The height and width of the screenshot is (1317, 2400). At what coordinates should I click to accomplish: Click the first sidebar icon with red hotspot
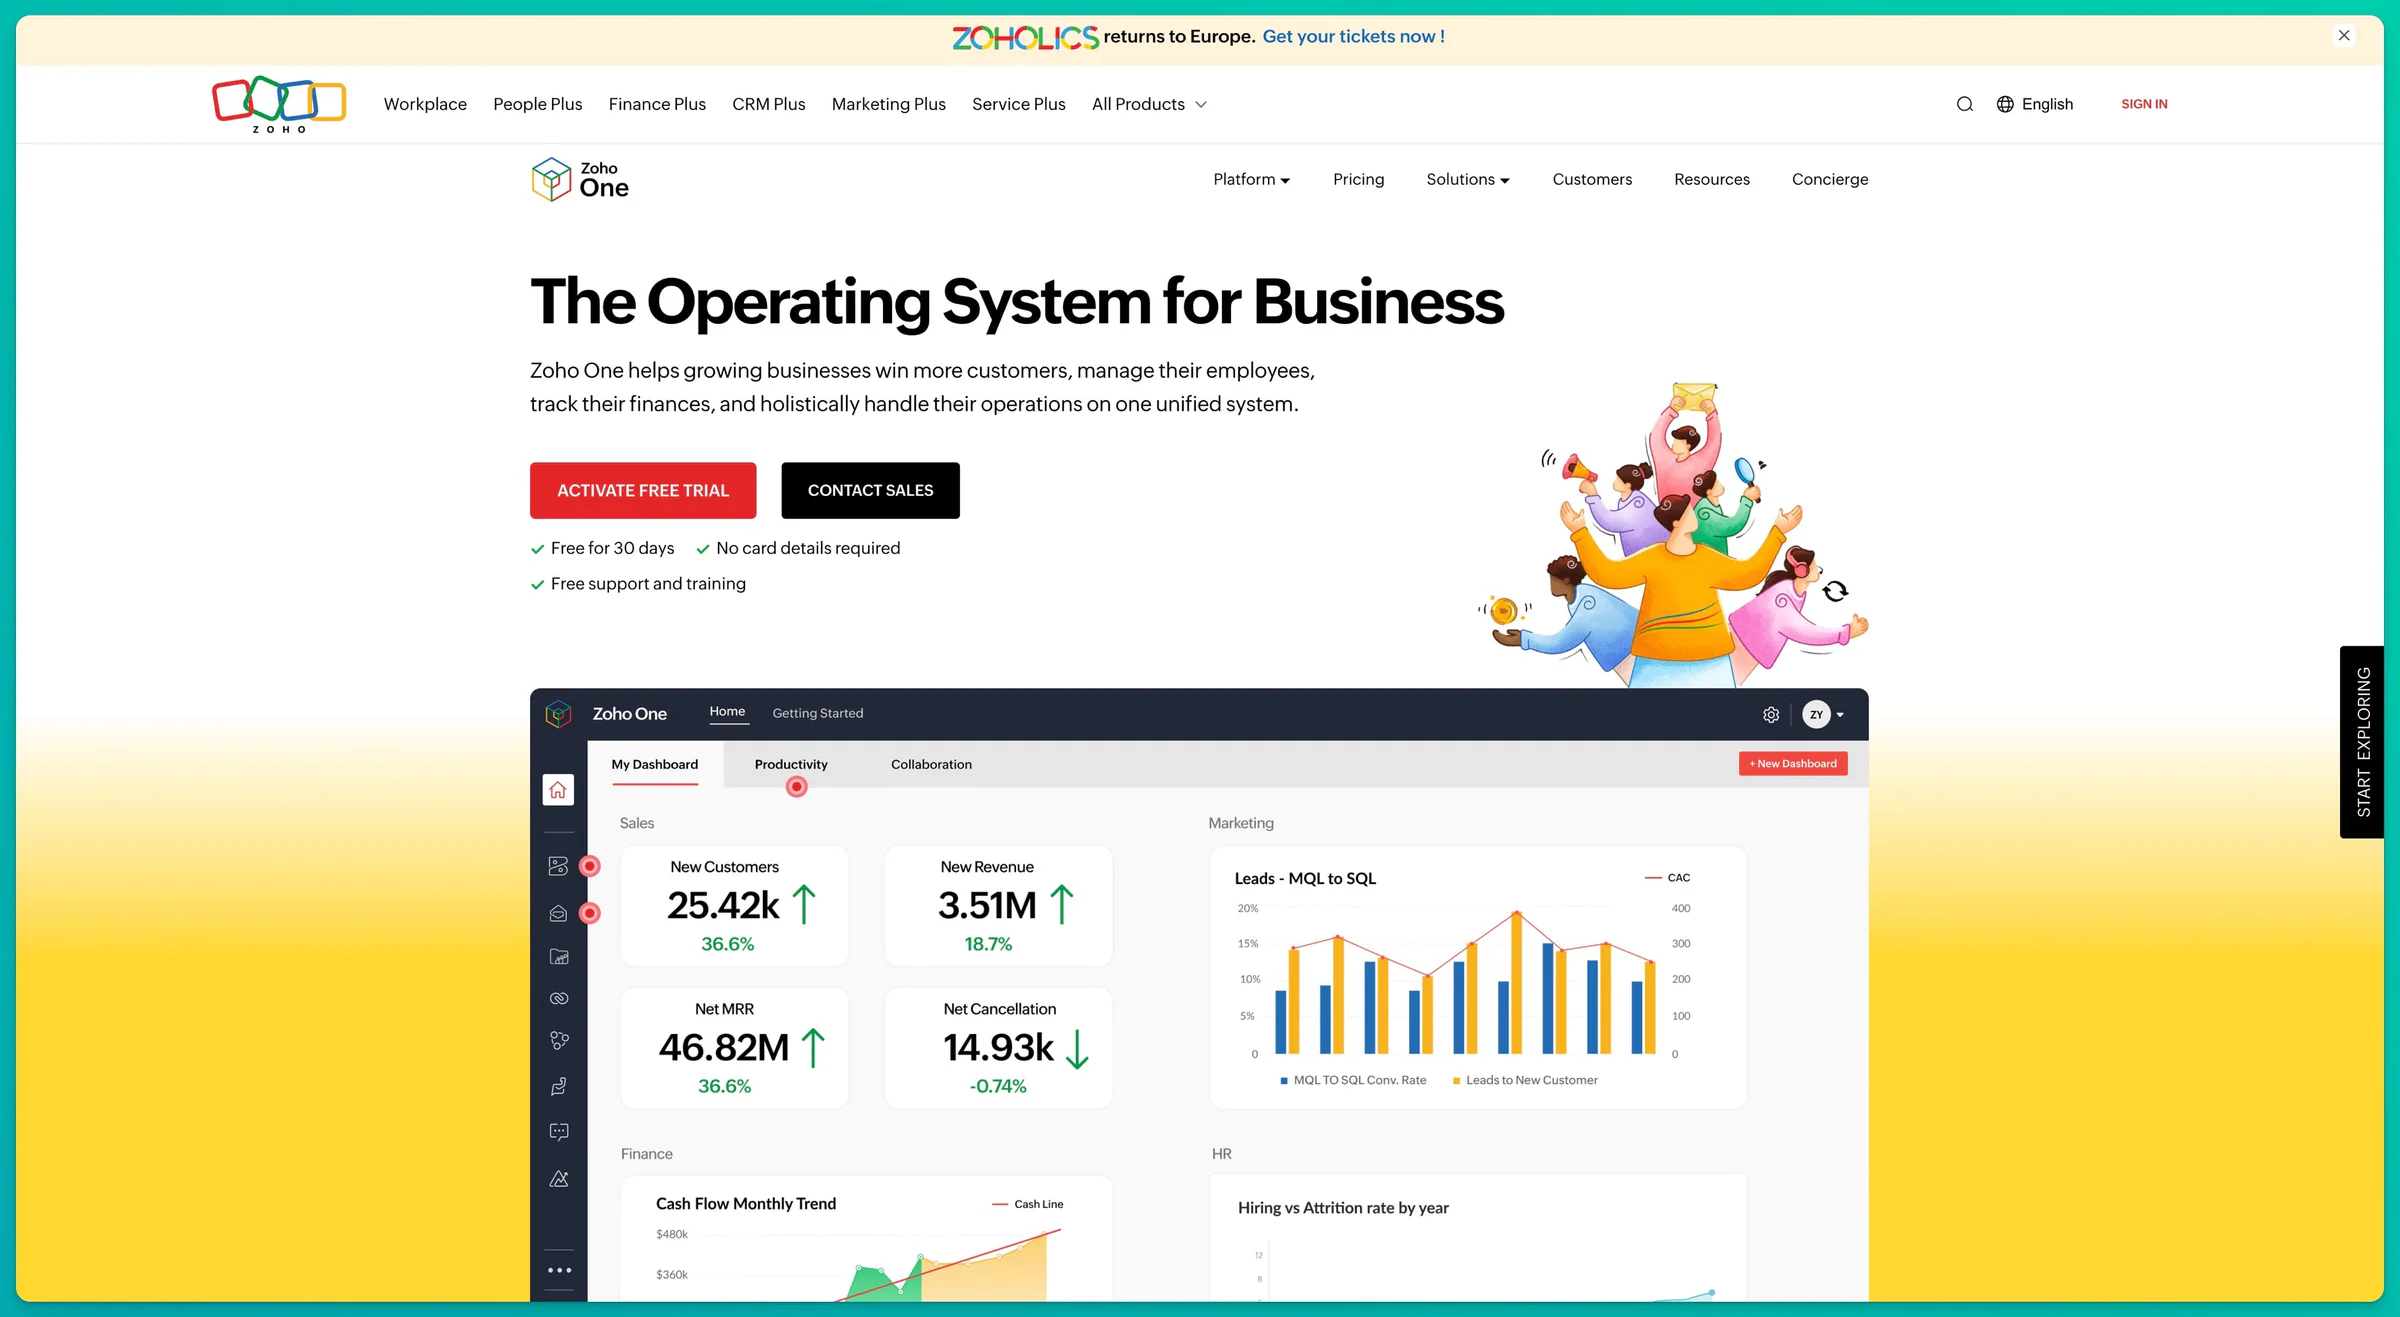pos(559,866)
